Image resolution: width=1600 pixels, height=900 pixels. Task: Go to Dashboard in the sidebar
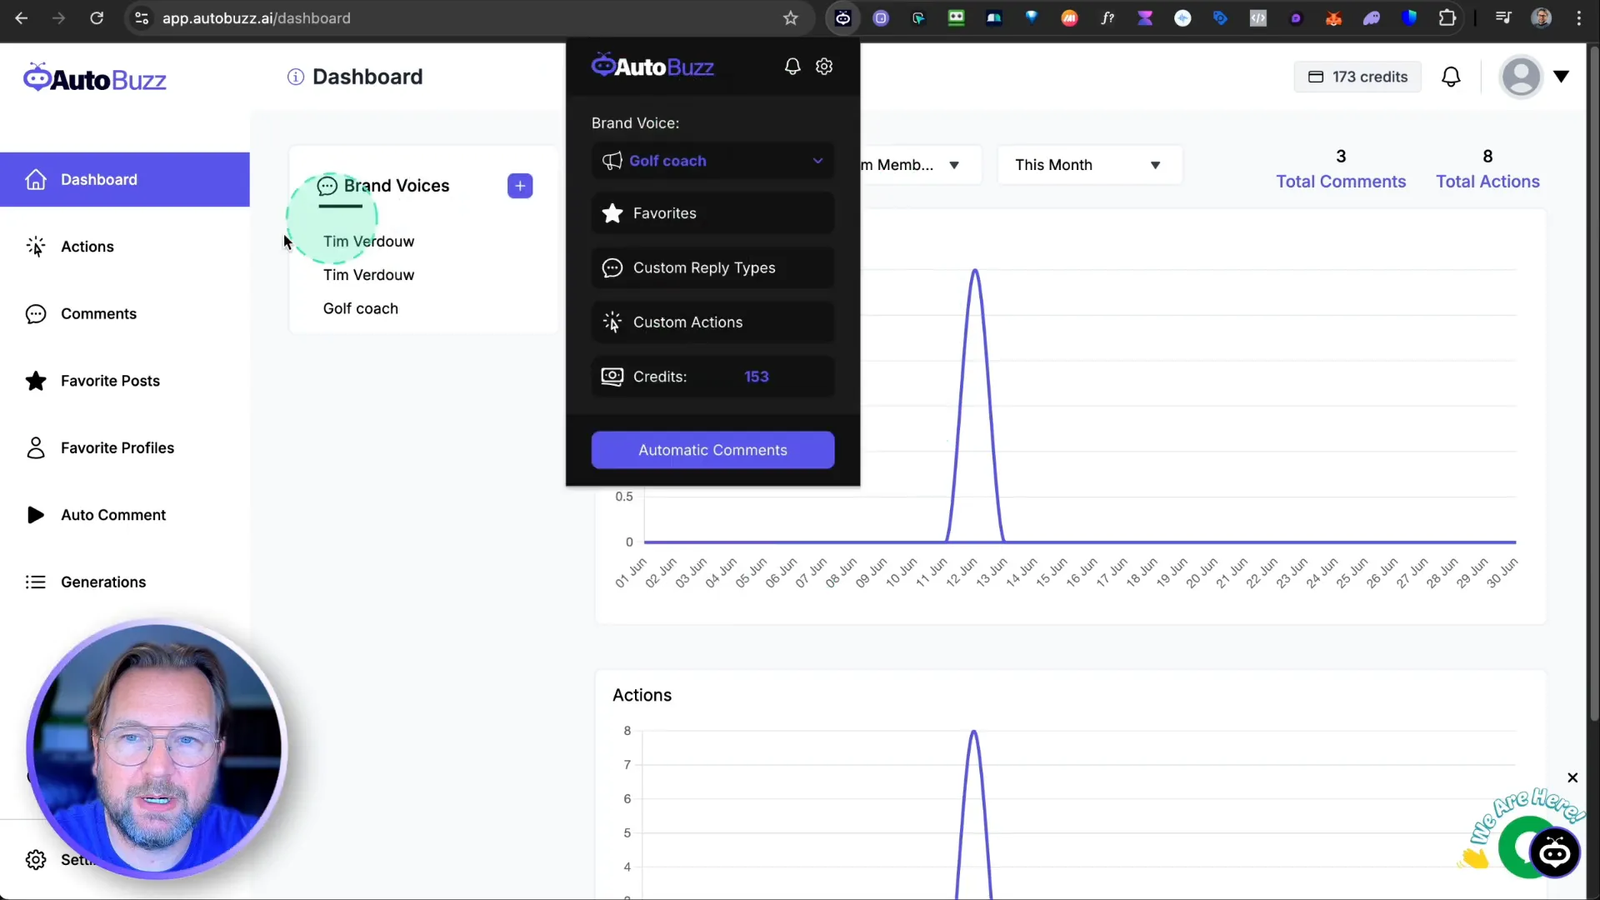125,180
